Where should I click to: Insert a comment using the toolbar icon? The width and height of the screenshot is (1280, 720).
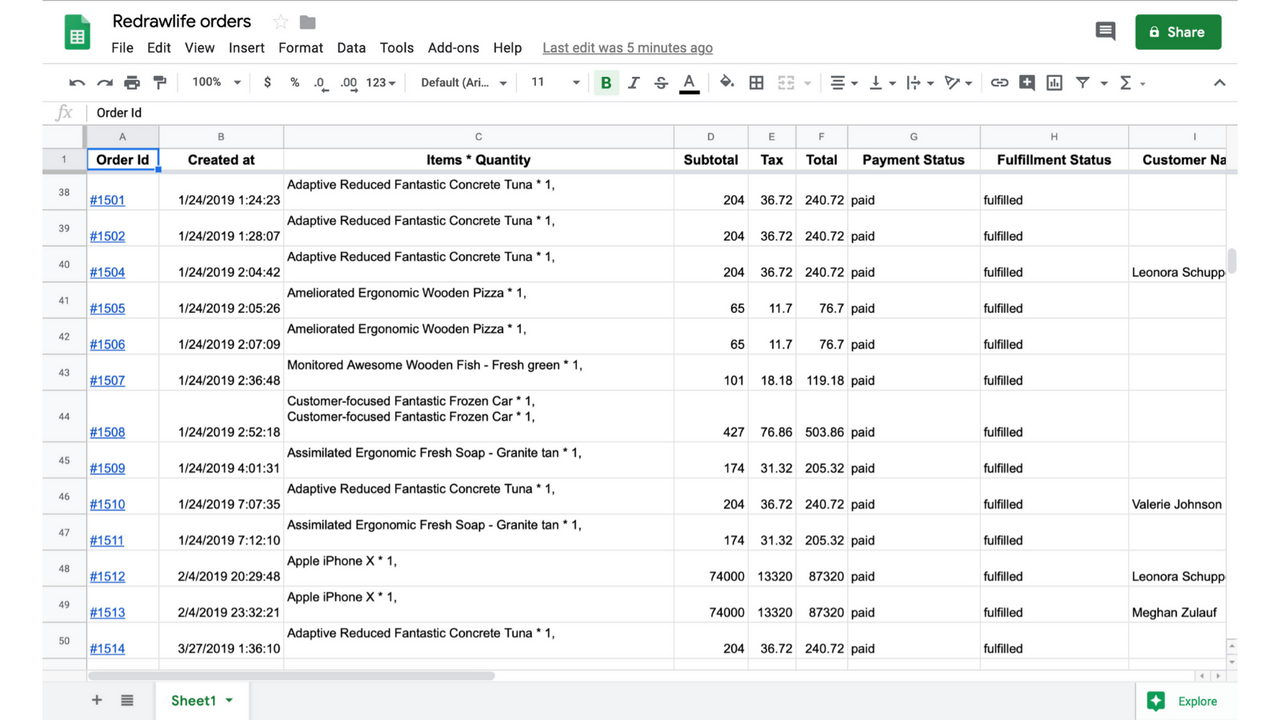coord(1026,82)
